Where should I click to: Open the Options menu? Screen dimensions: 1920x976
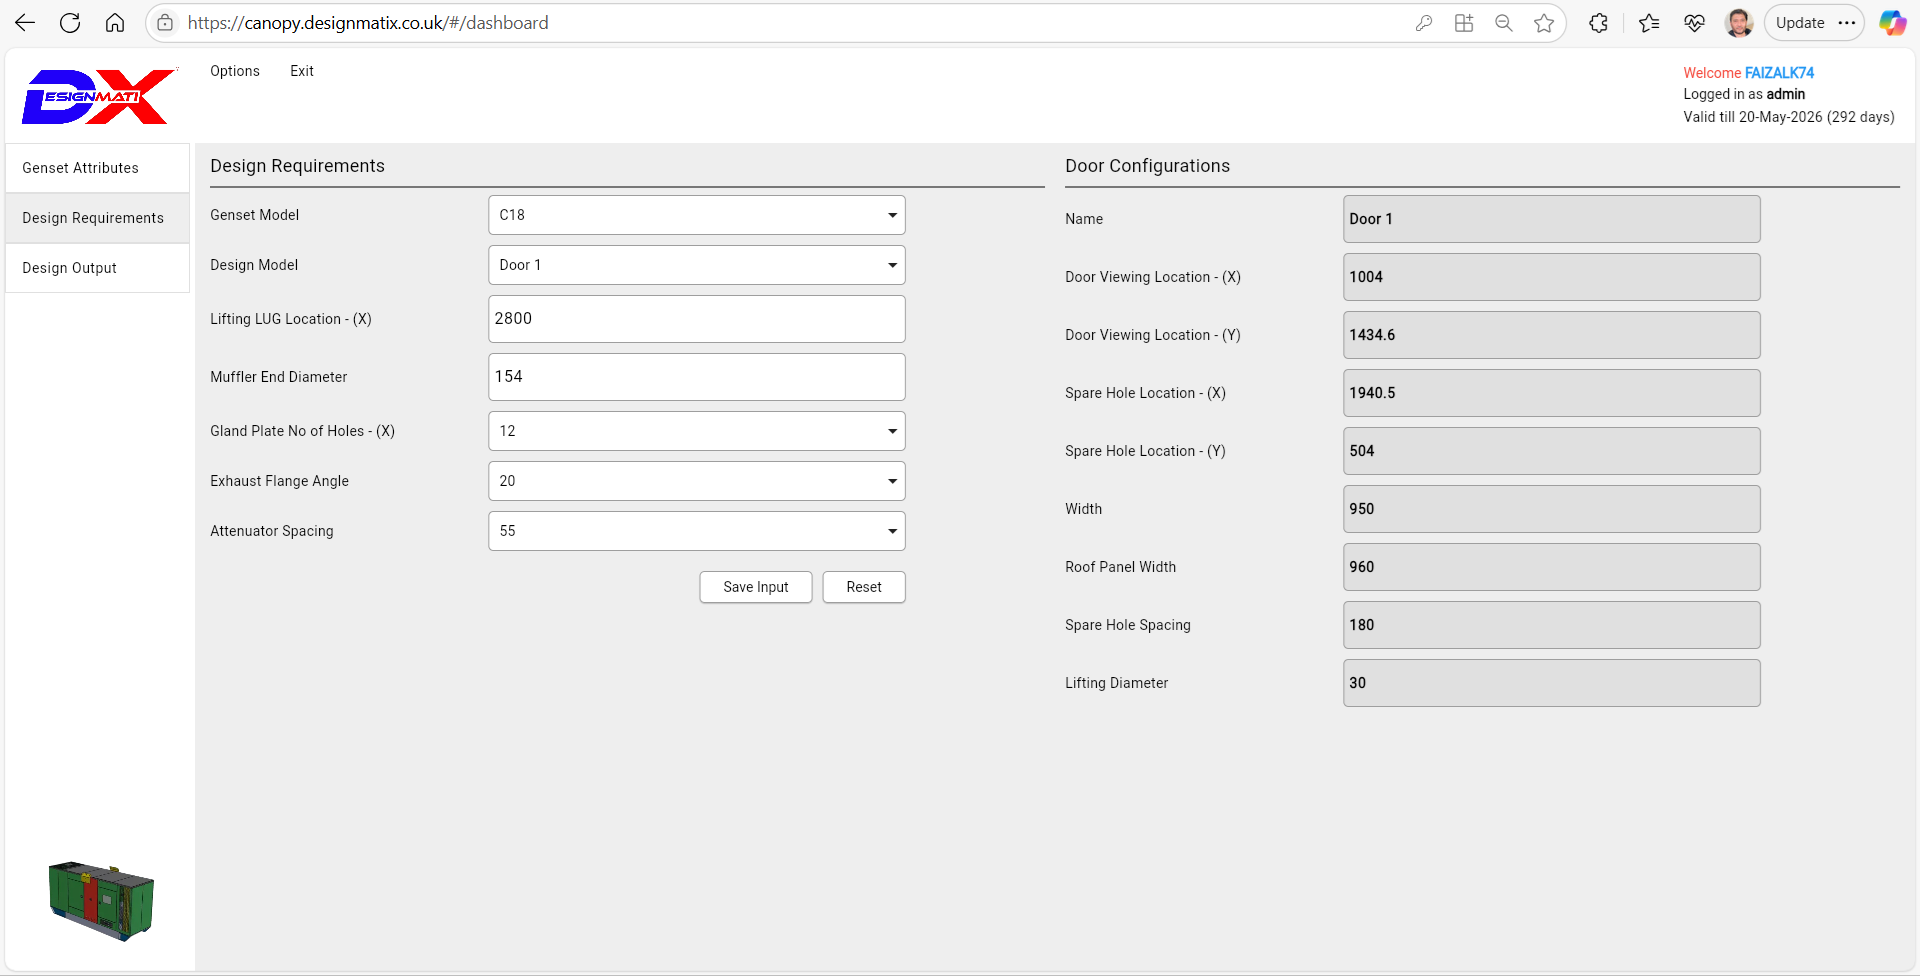click(235, 71)
